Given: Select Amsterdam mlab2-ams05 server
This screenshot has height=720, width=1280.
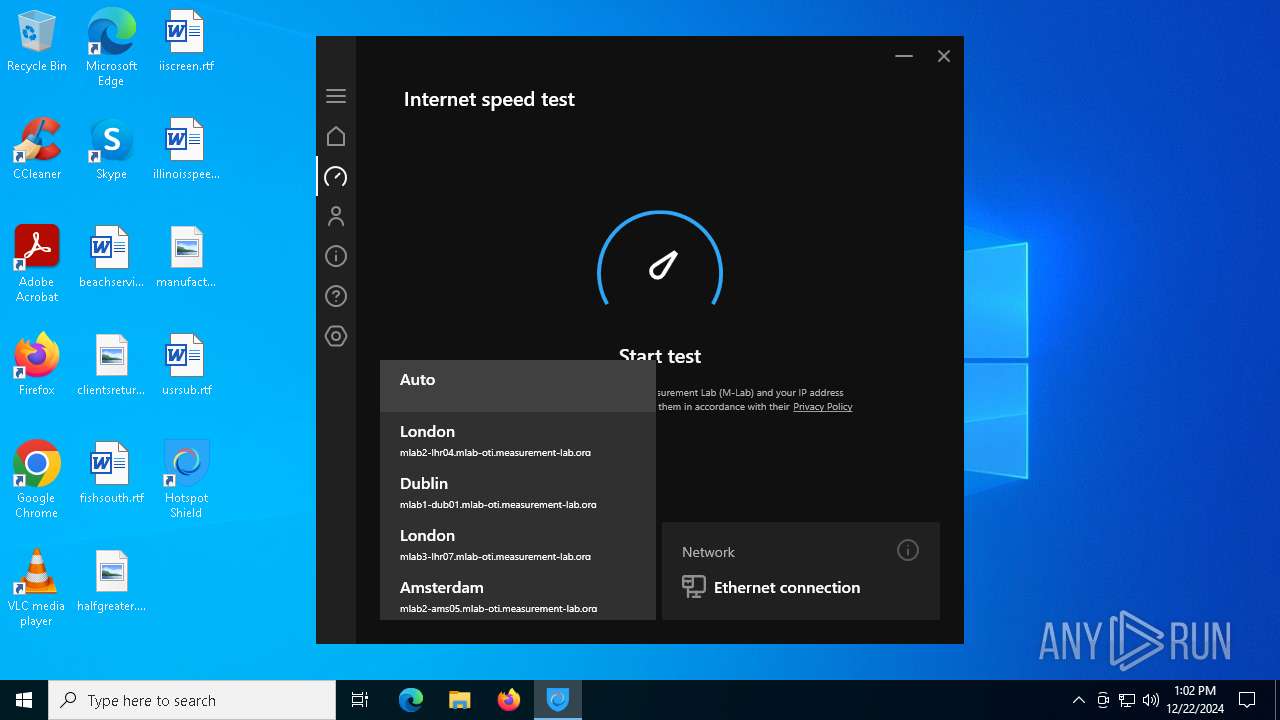Looking at the screenshot, I should click(x=518, y=594).
